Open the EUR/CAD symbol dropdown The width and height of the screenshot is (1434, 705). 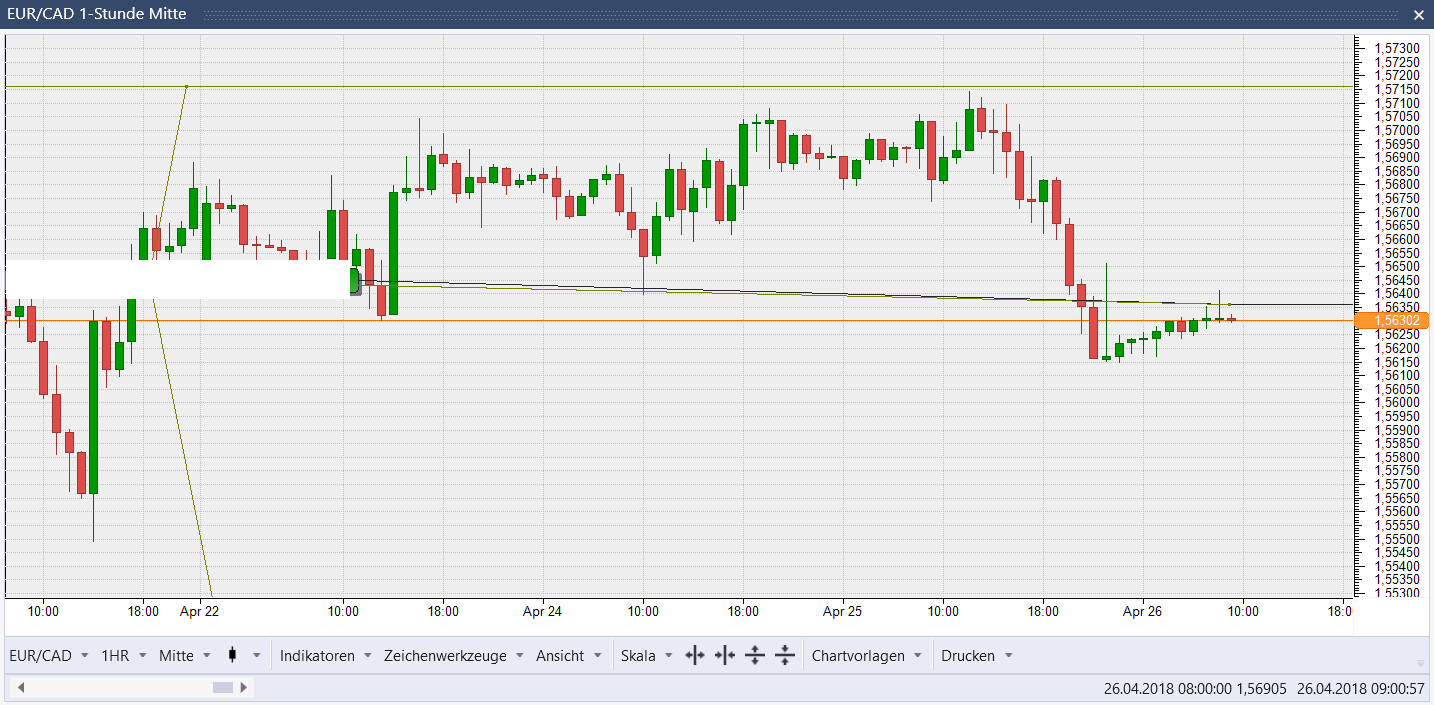(x=48, y=656)
